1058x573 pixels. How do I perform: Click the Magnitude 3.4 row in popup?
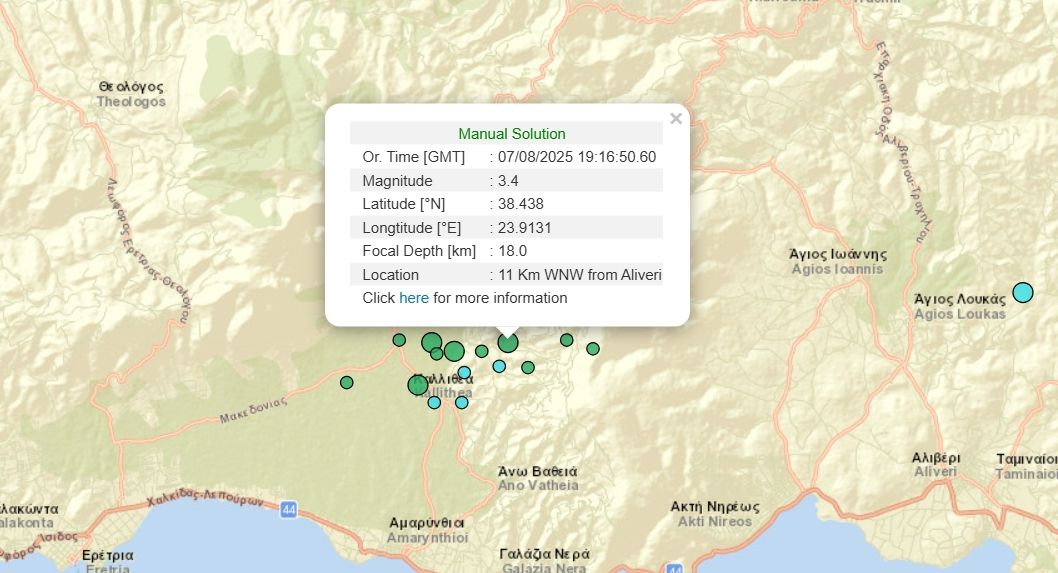pyautogui.click(x=506, y=181)
